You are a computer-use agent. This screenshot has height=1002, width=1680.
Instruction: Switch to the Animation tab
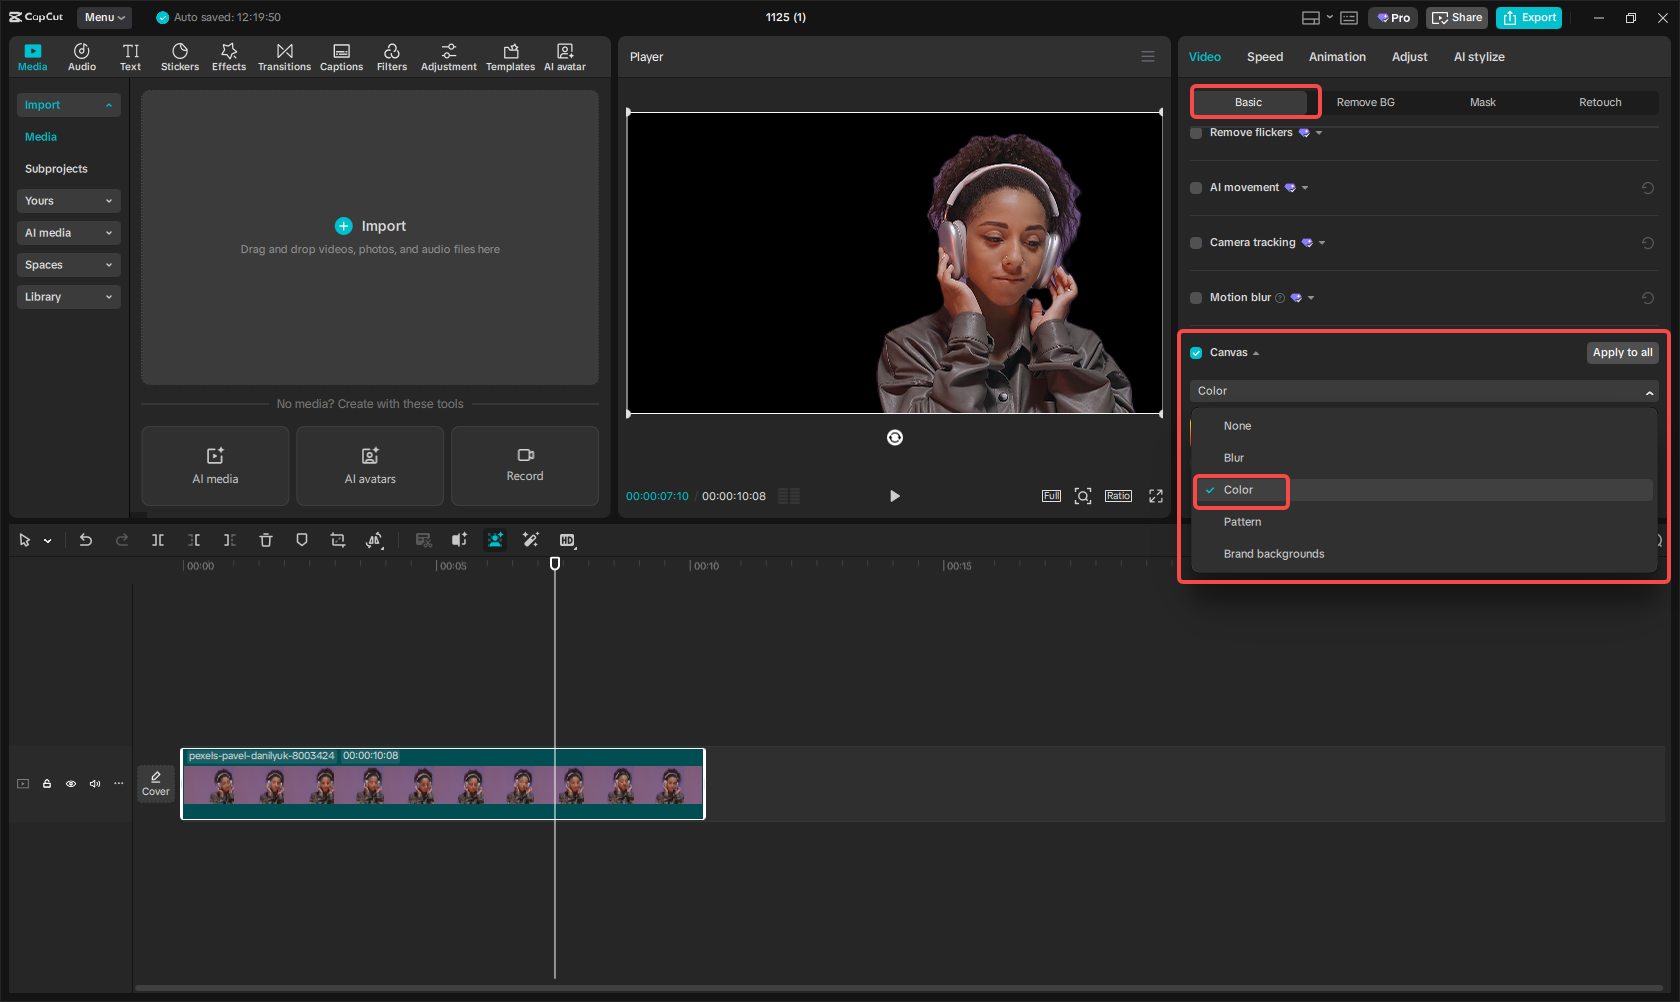[1336, 57]
